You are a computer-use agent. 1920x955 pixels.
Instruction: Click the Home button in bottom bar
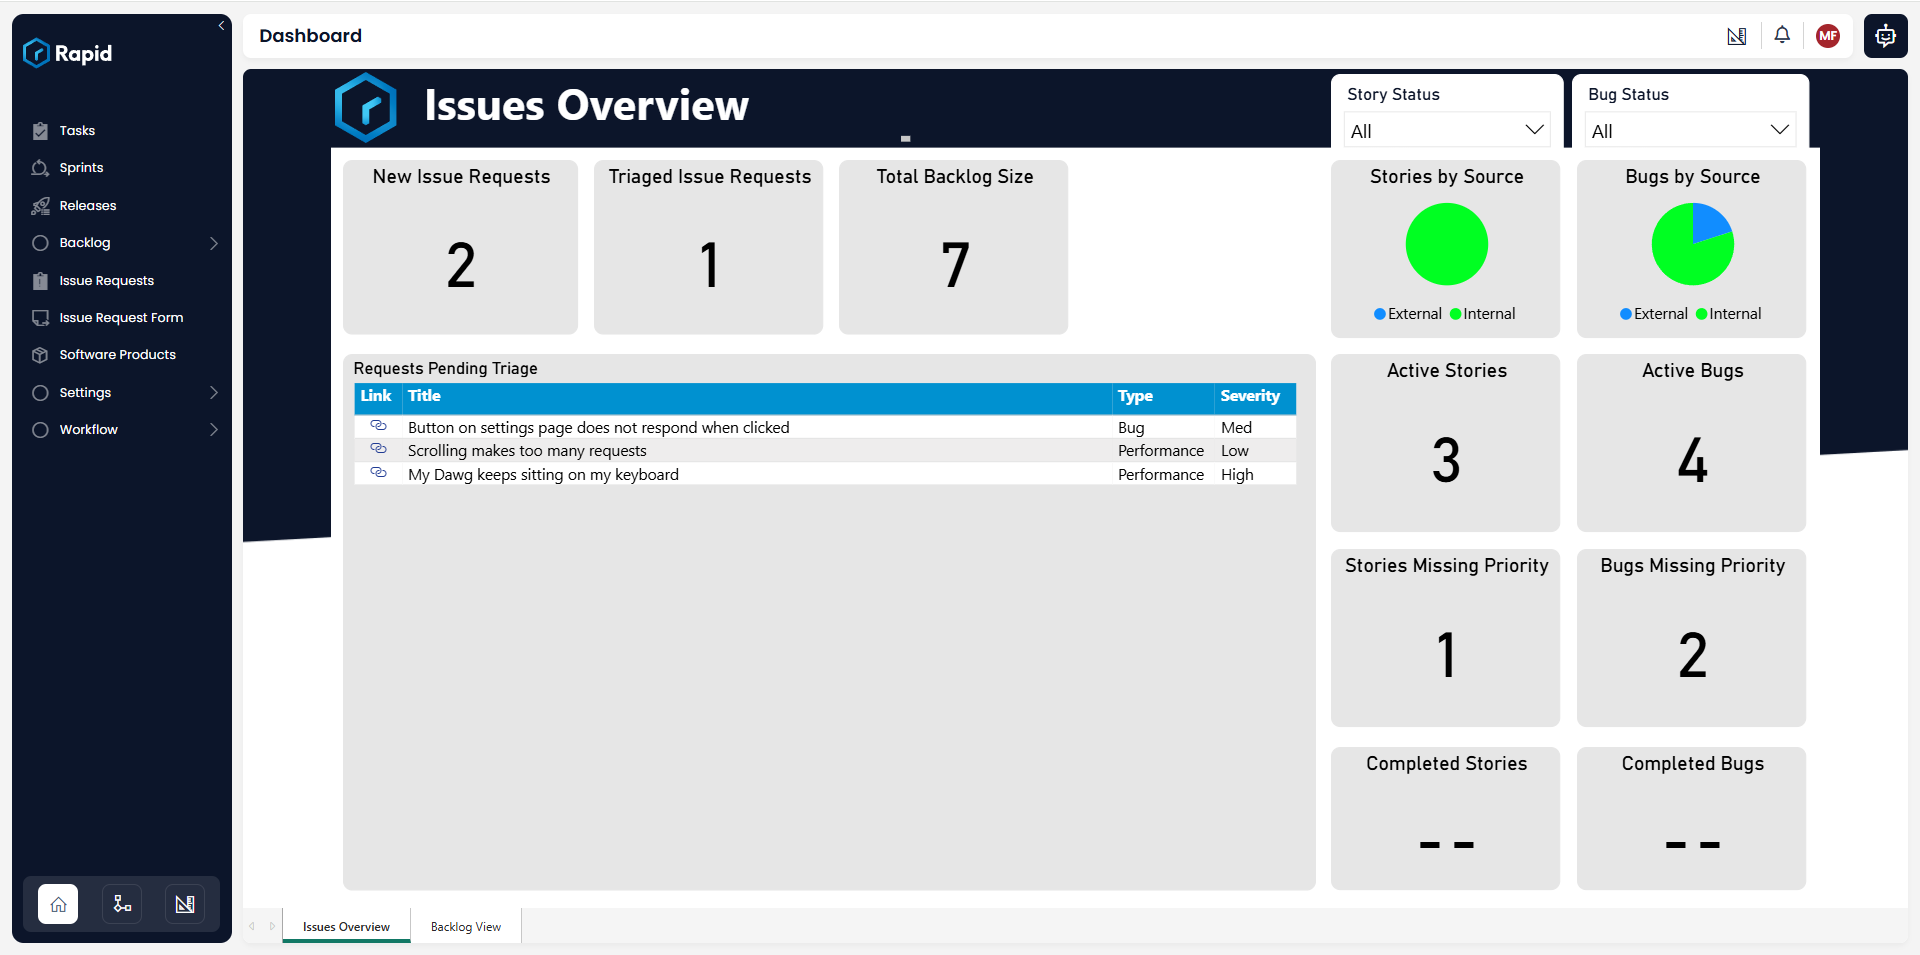click(58, 904)
